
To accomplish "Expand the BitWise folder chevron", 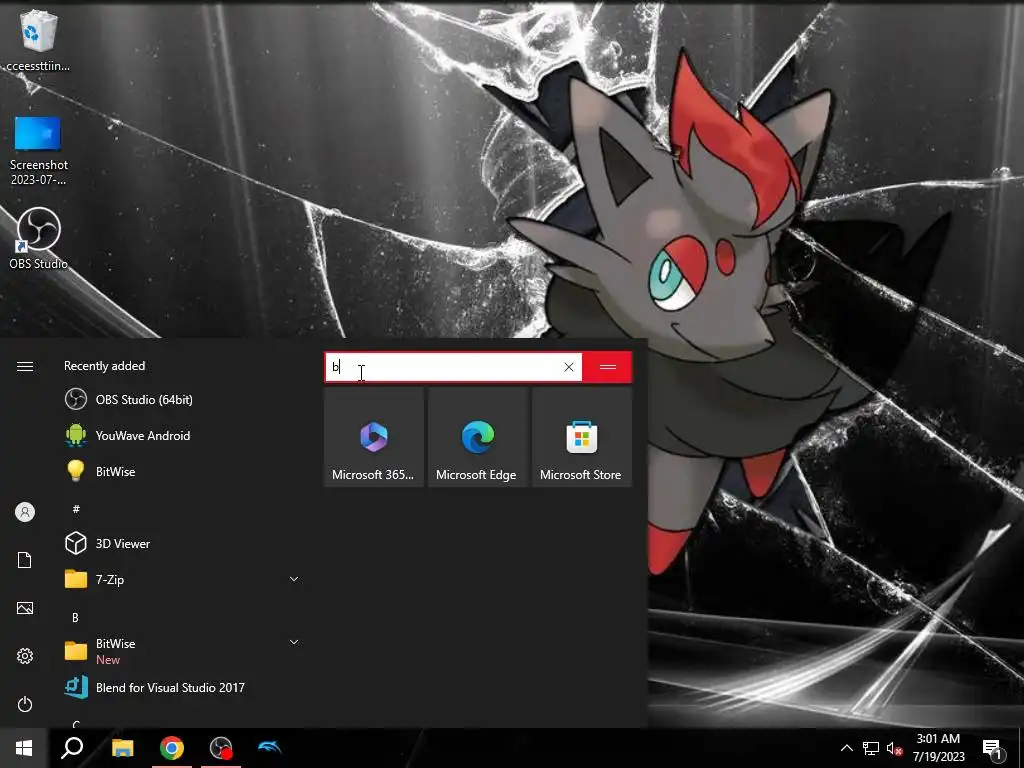I will coord(294,643).
